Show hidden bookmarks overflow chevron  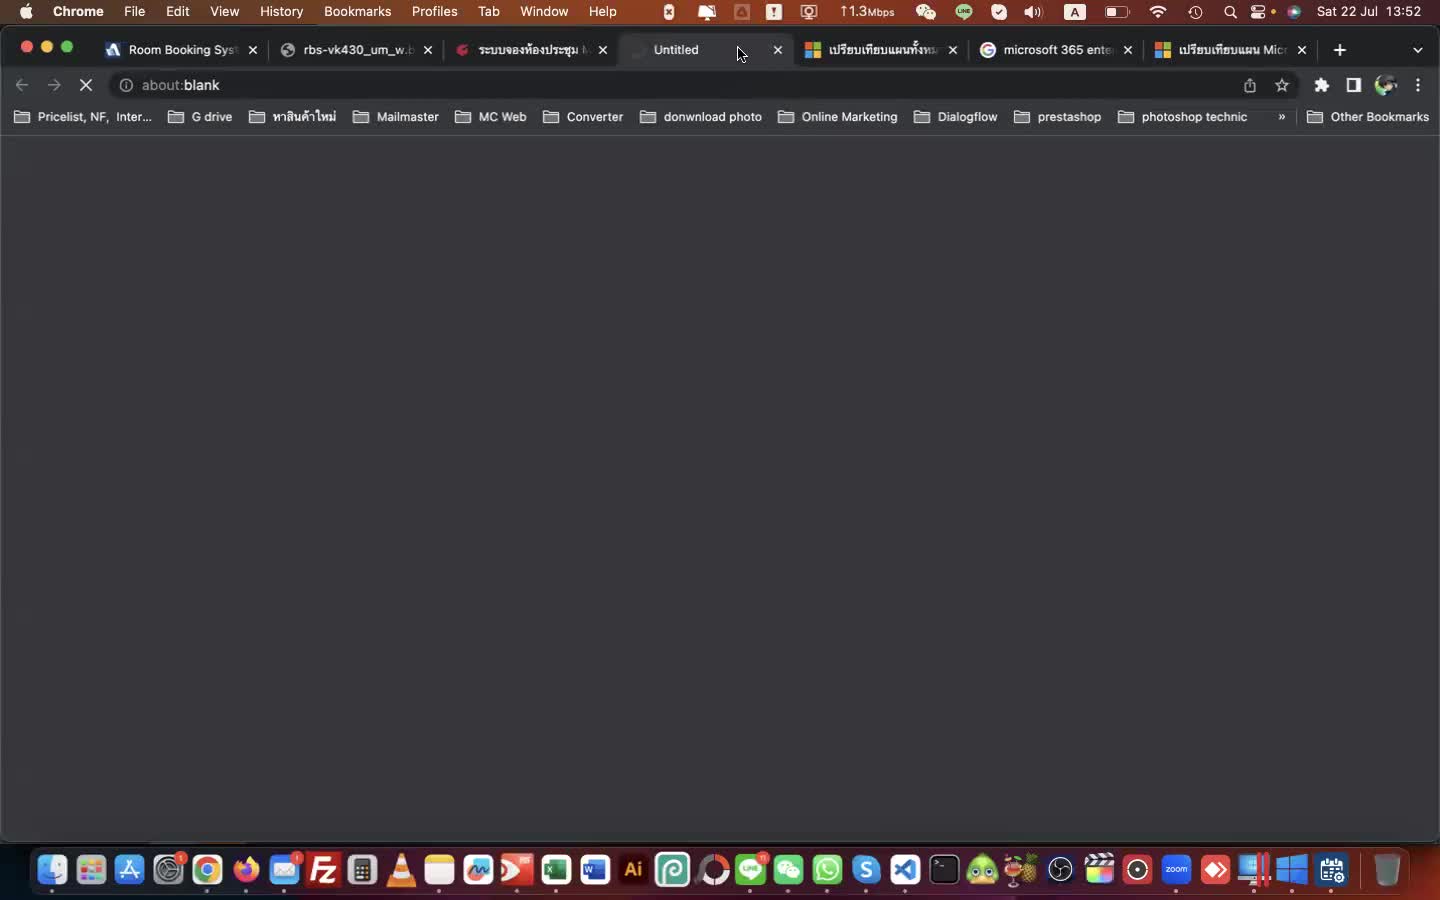point(1282,117)
